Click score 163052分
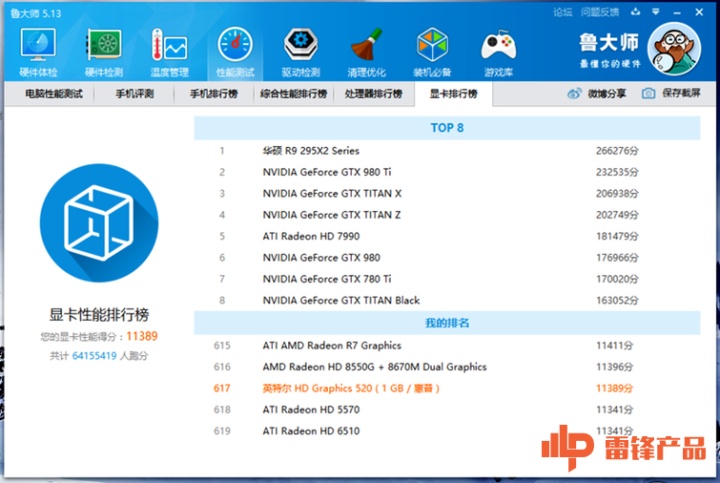Viewport: 720px width, 483px height. (617, 300)
